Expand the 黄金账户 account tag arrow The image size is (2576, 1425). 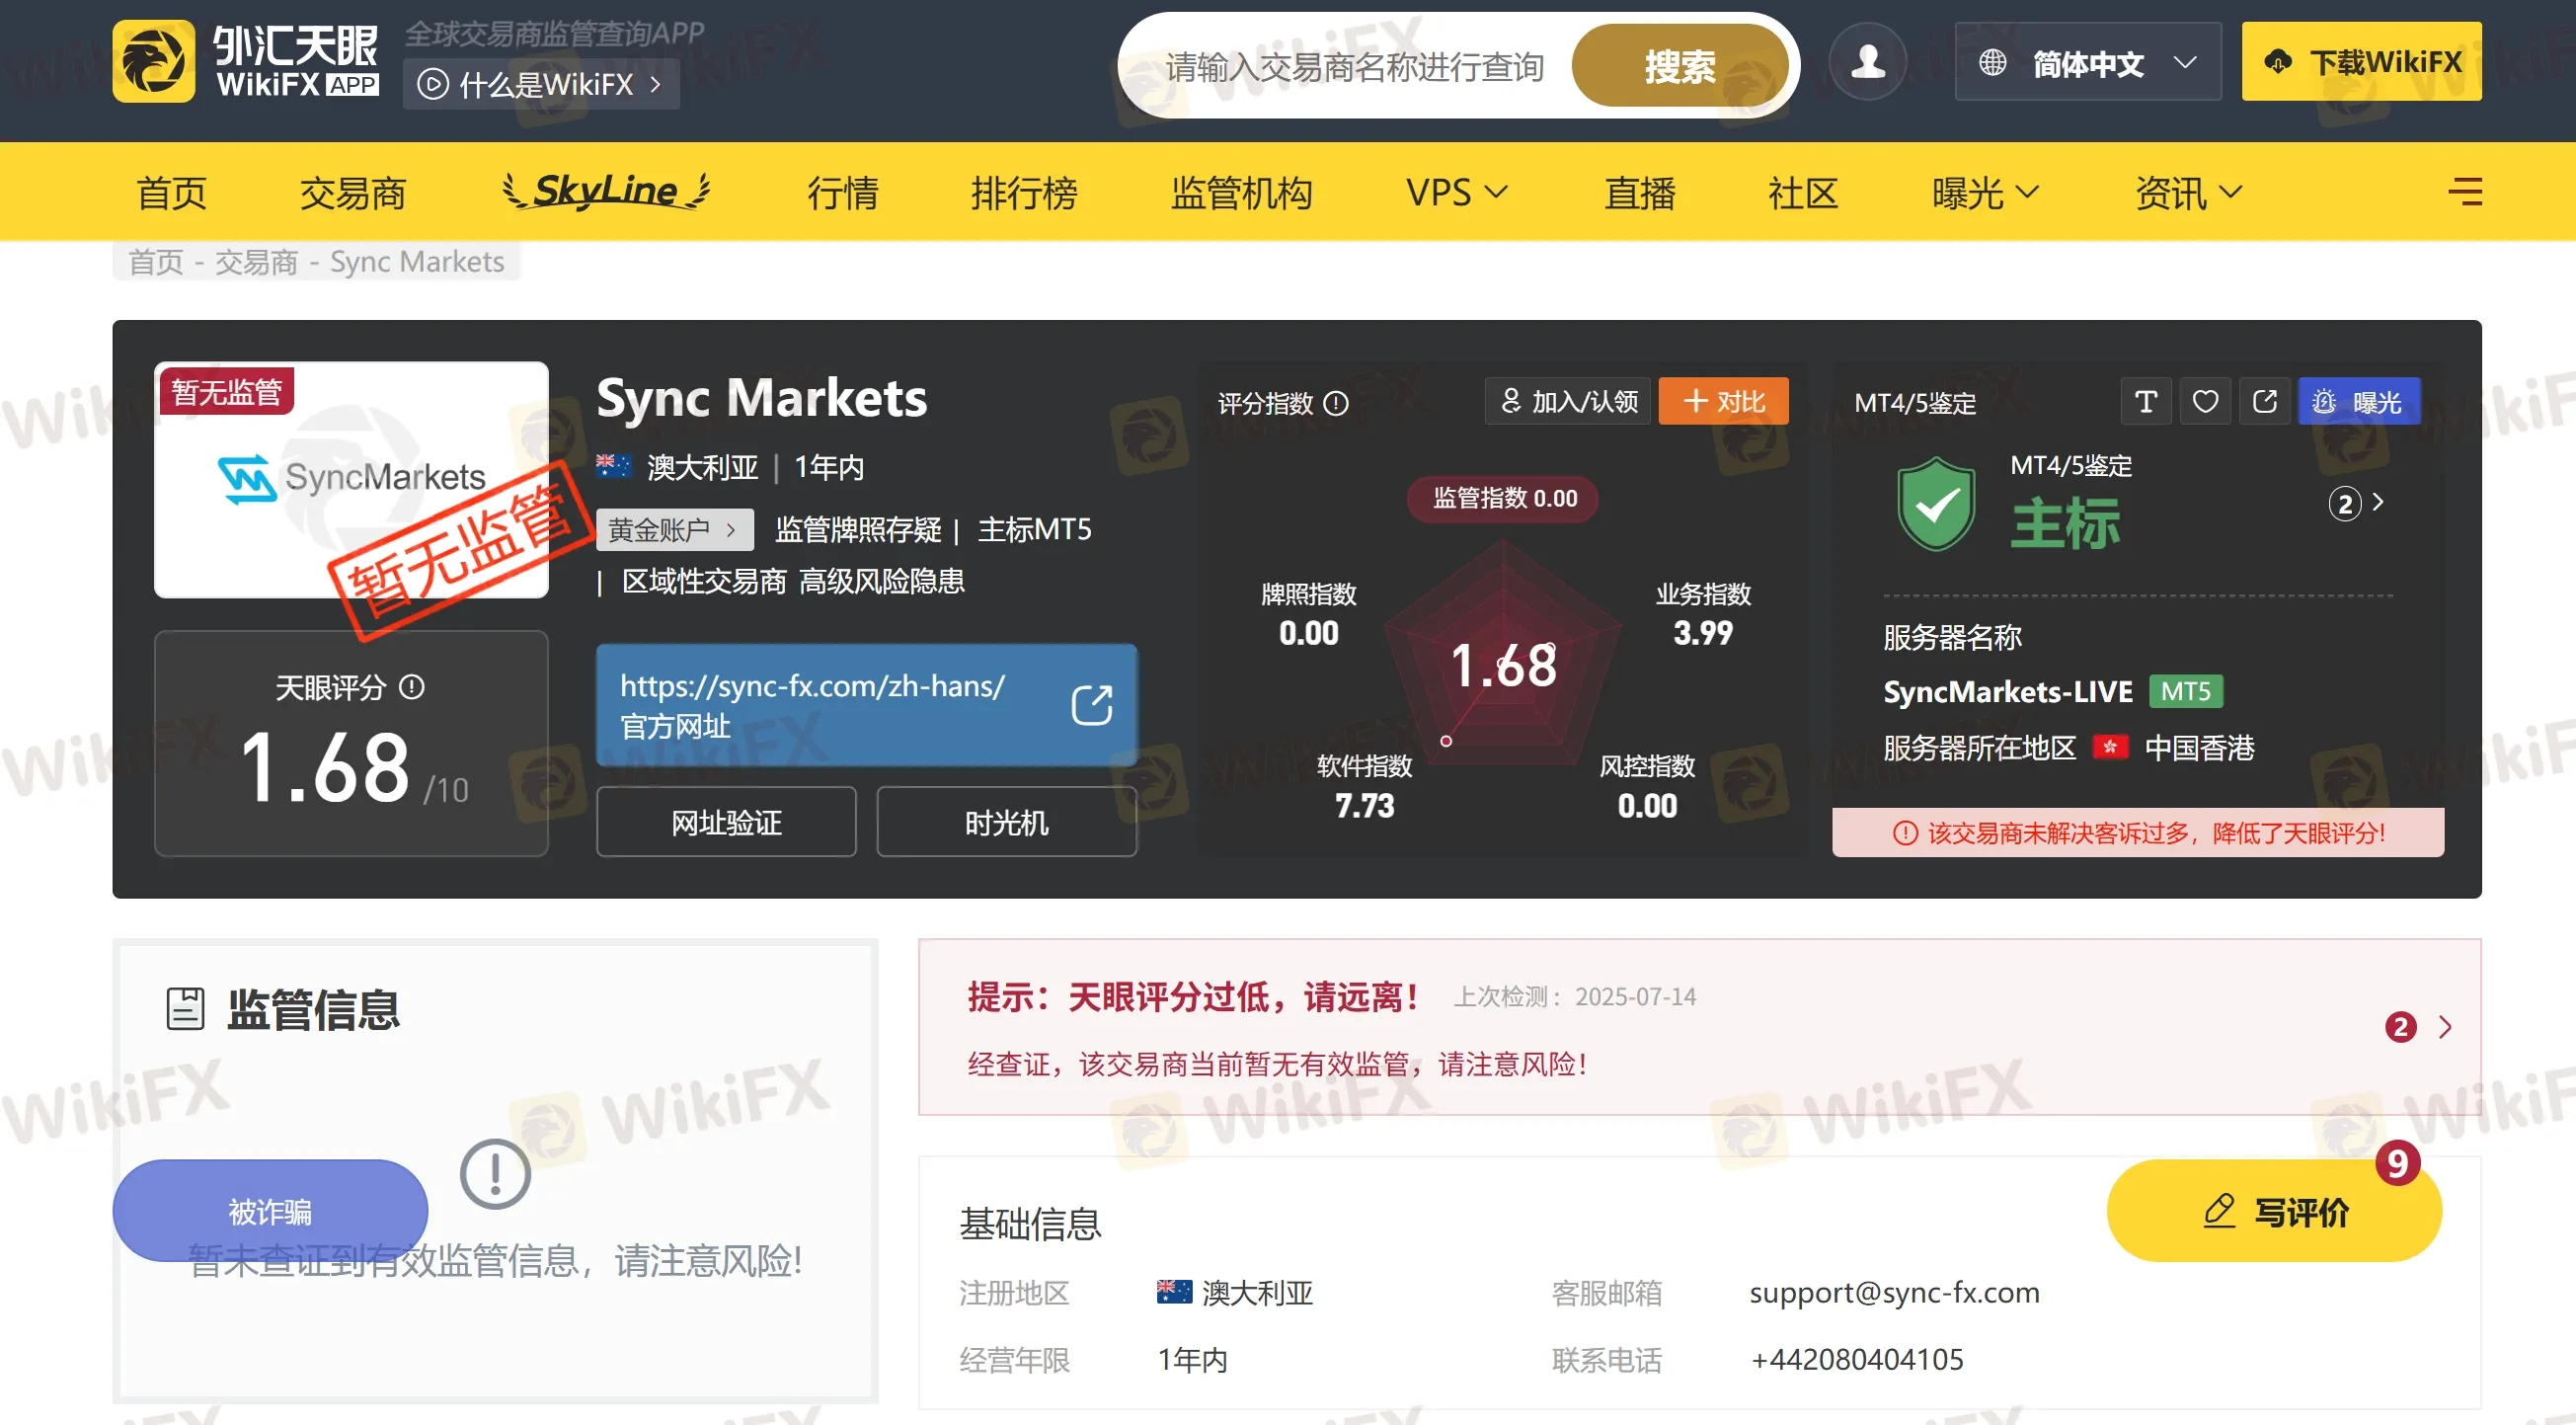point(731,530)
